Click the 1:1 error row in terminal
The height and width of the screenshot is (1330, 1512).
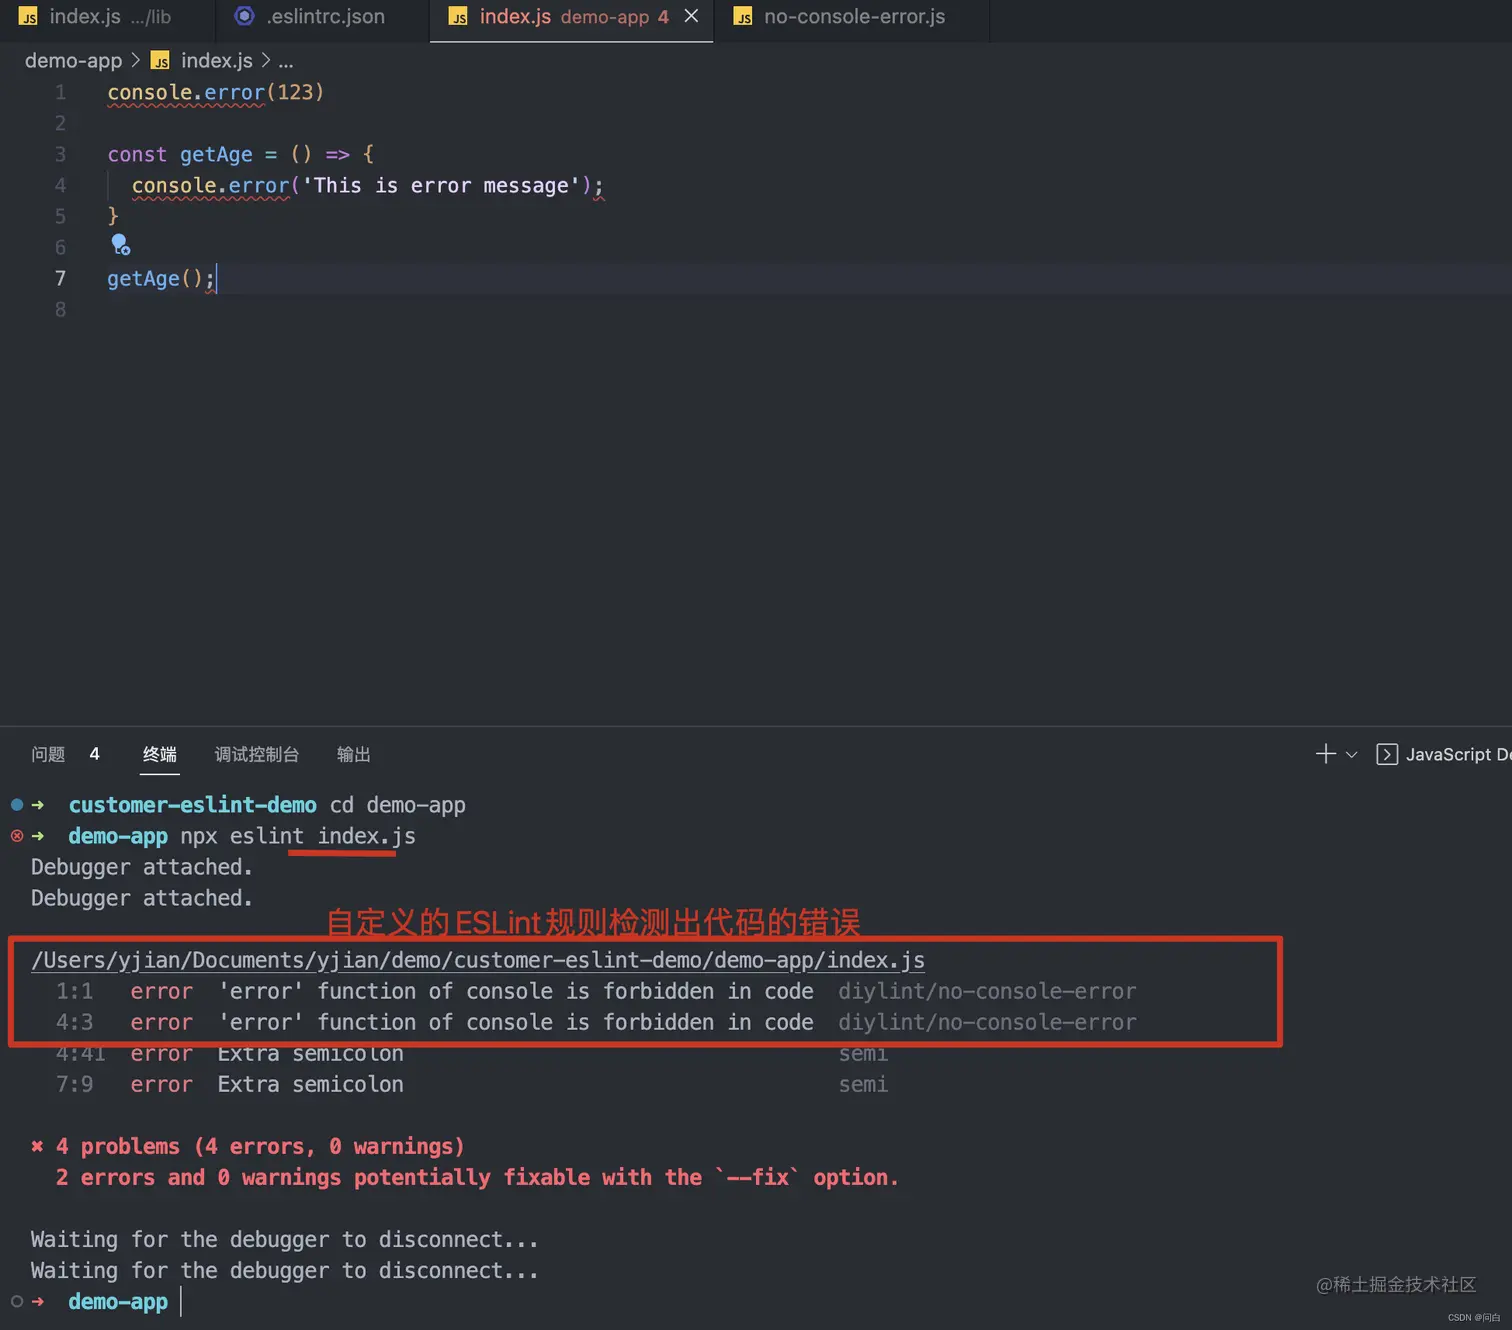coord(596,991)
